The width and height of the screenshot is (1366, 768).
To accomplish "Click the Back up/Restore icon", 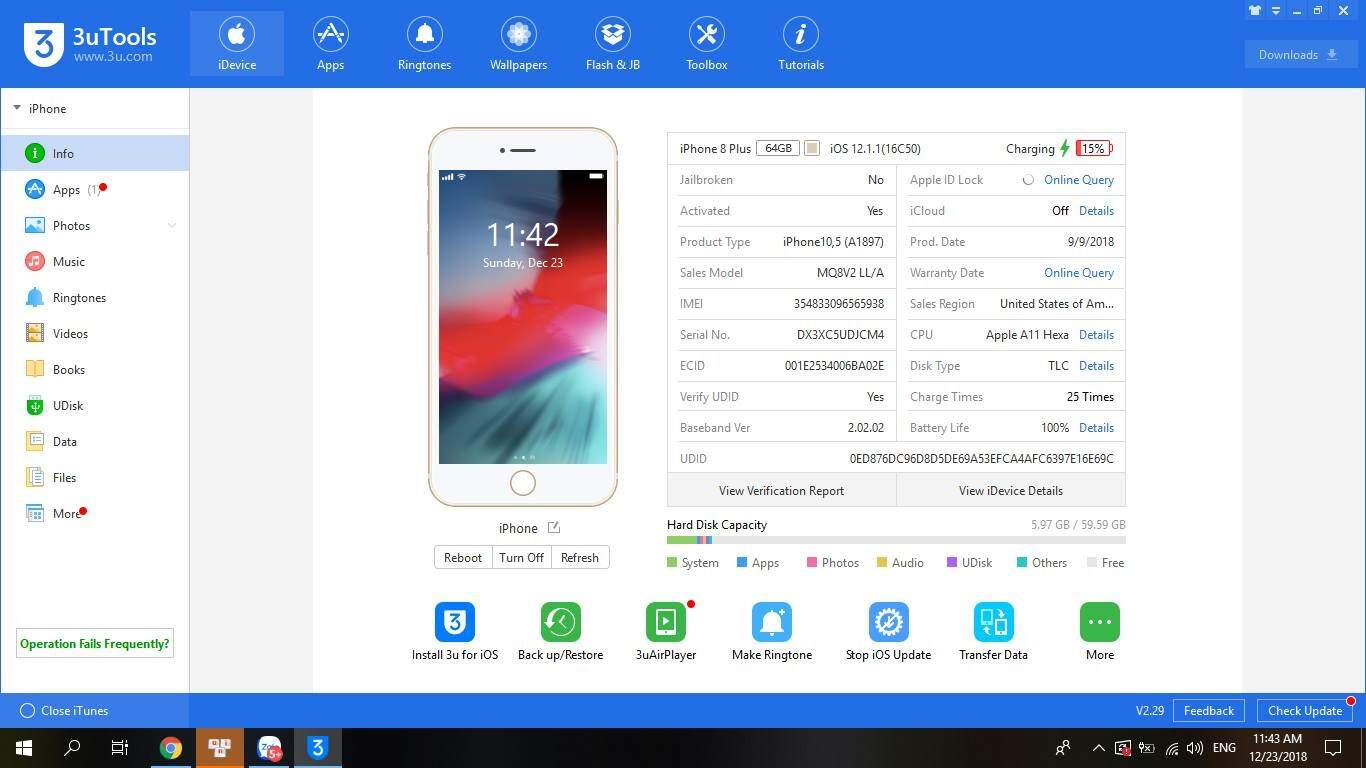I will (x=560, y=622).
